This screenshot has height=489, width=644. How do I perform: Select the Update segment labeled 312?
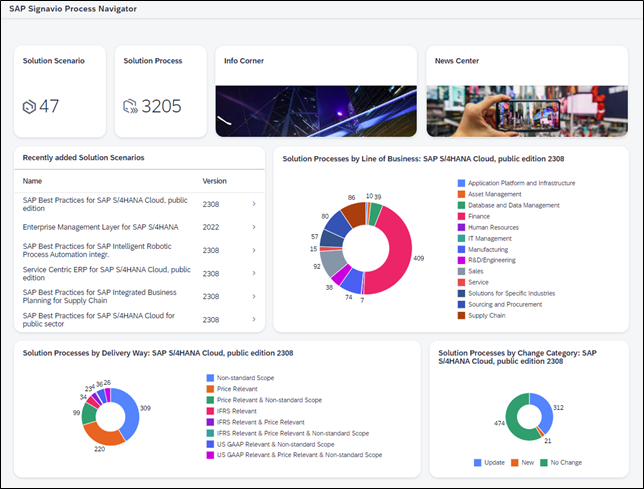[x=545, y=409]
